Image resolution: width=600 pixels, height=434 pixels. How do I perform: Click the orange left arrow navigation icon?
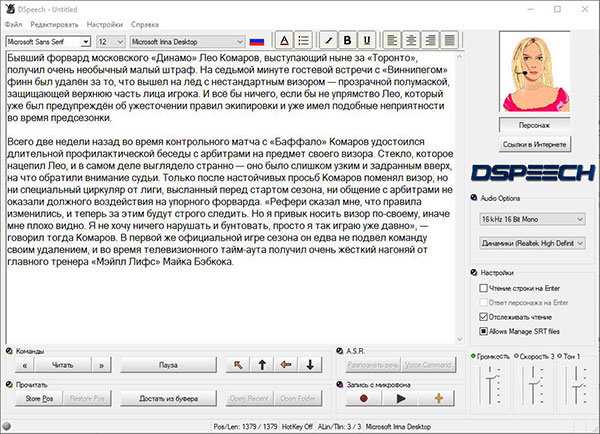[286, 365]
